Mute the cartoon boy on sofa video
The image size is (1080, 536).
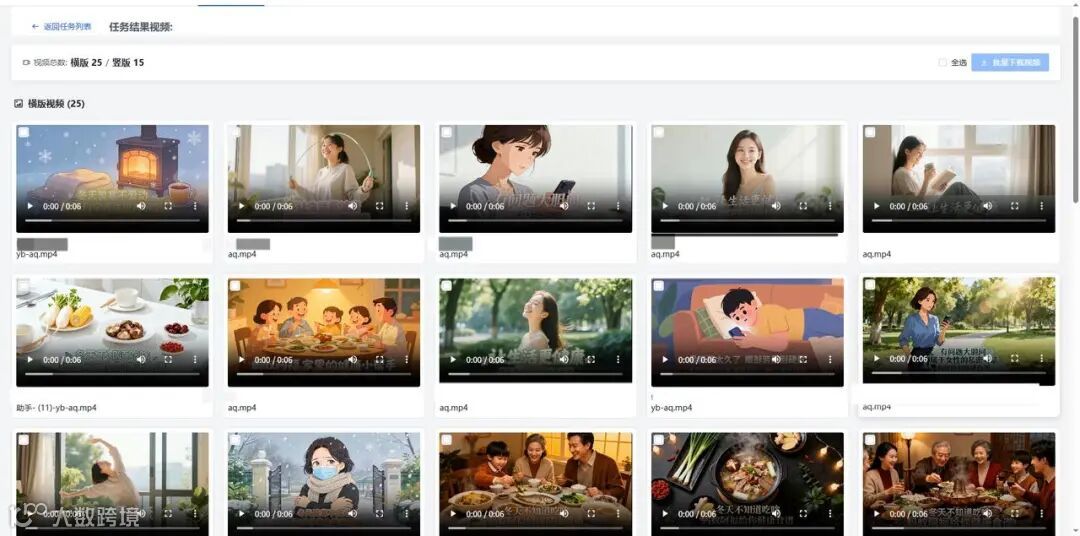point(776,360)
